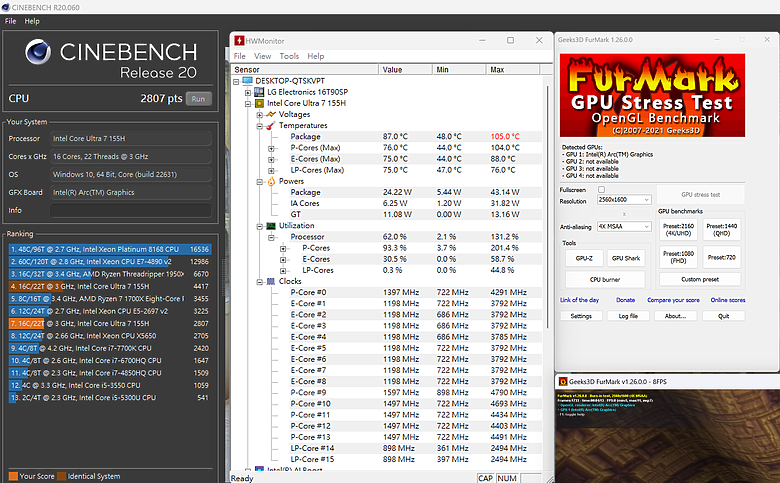This screenshot has height=483, width=780.
Task: Toggle the Fullscreen checkbox in FurMark
Action: tap(601, 190)
